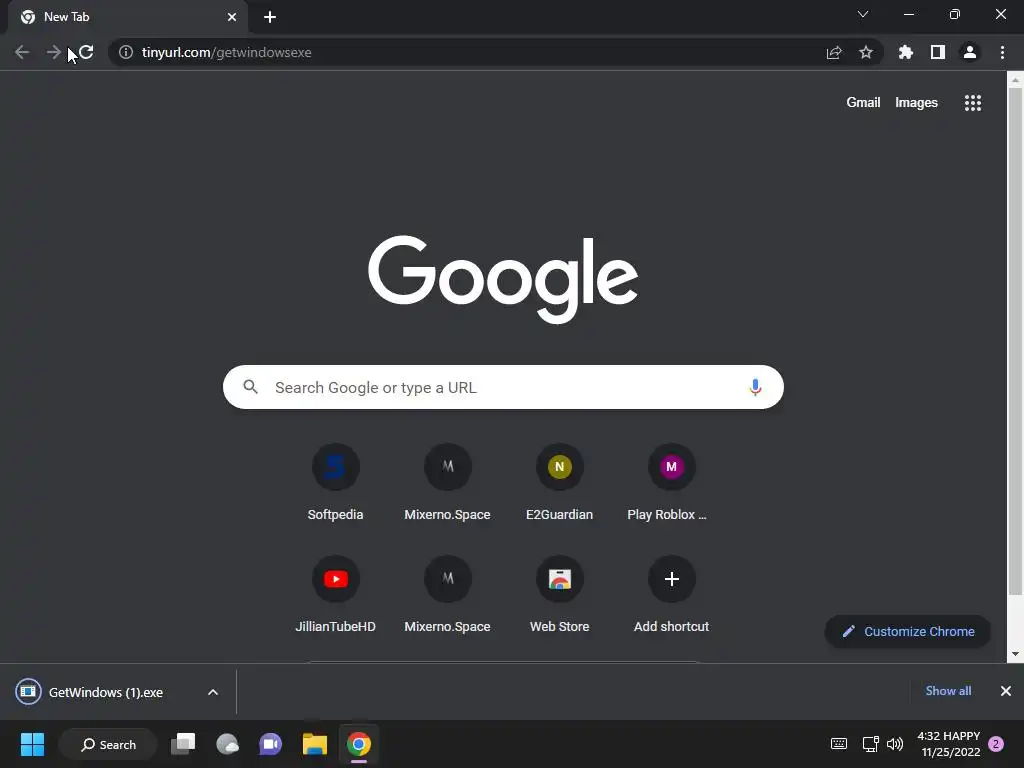Screen dimensions: 1024x768
Task: Open Task View on taskbar
Action: point(184,744)
